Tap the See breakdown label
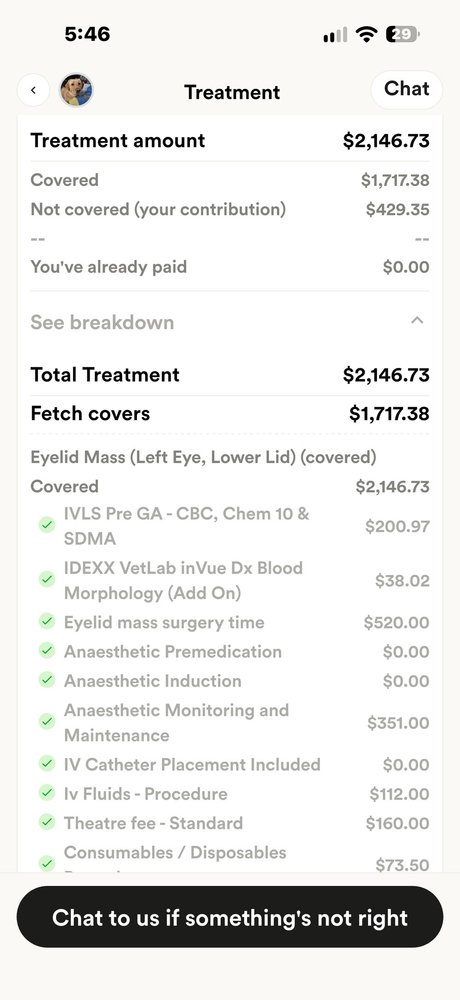The height and width of the screenshot is (1000, 460). (102, 322)
